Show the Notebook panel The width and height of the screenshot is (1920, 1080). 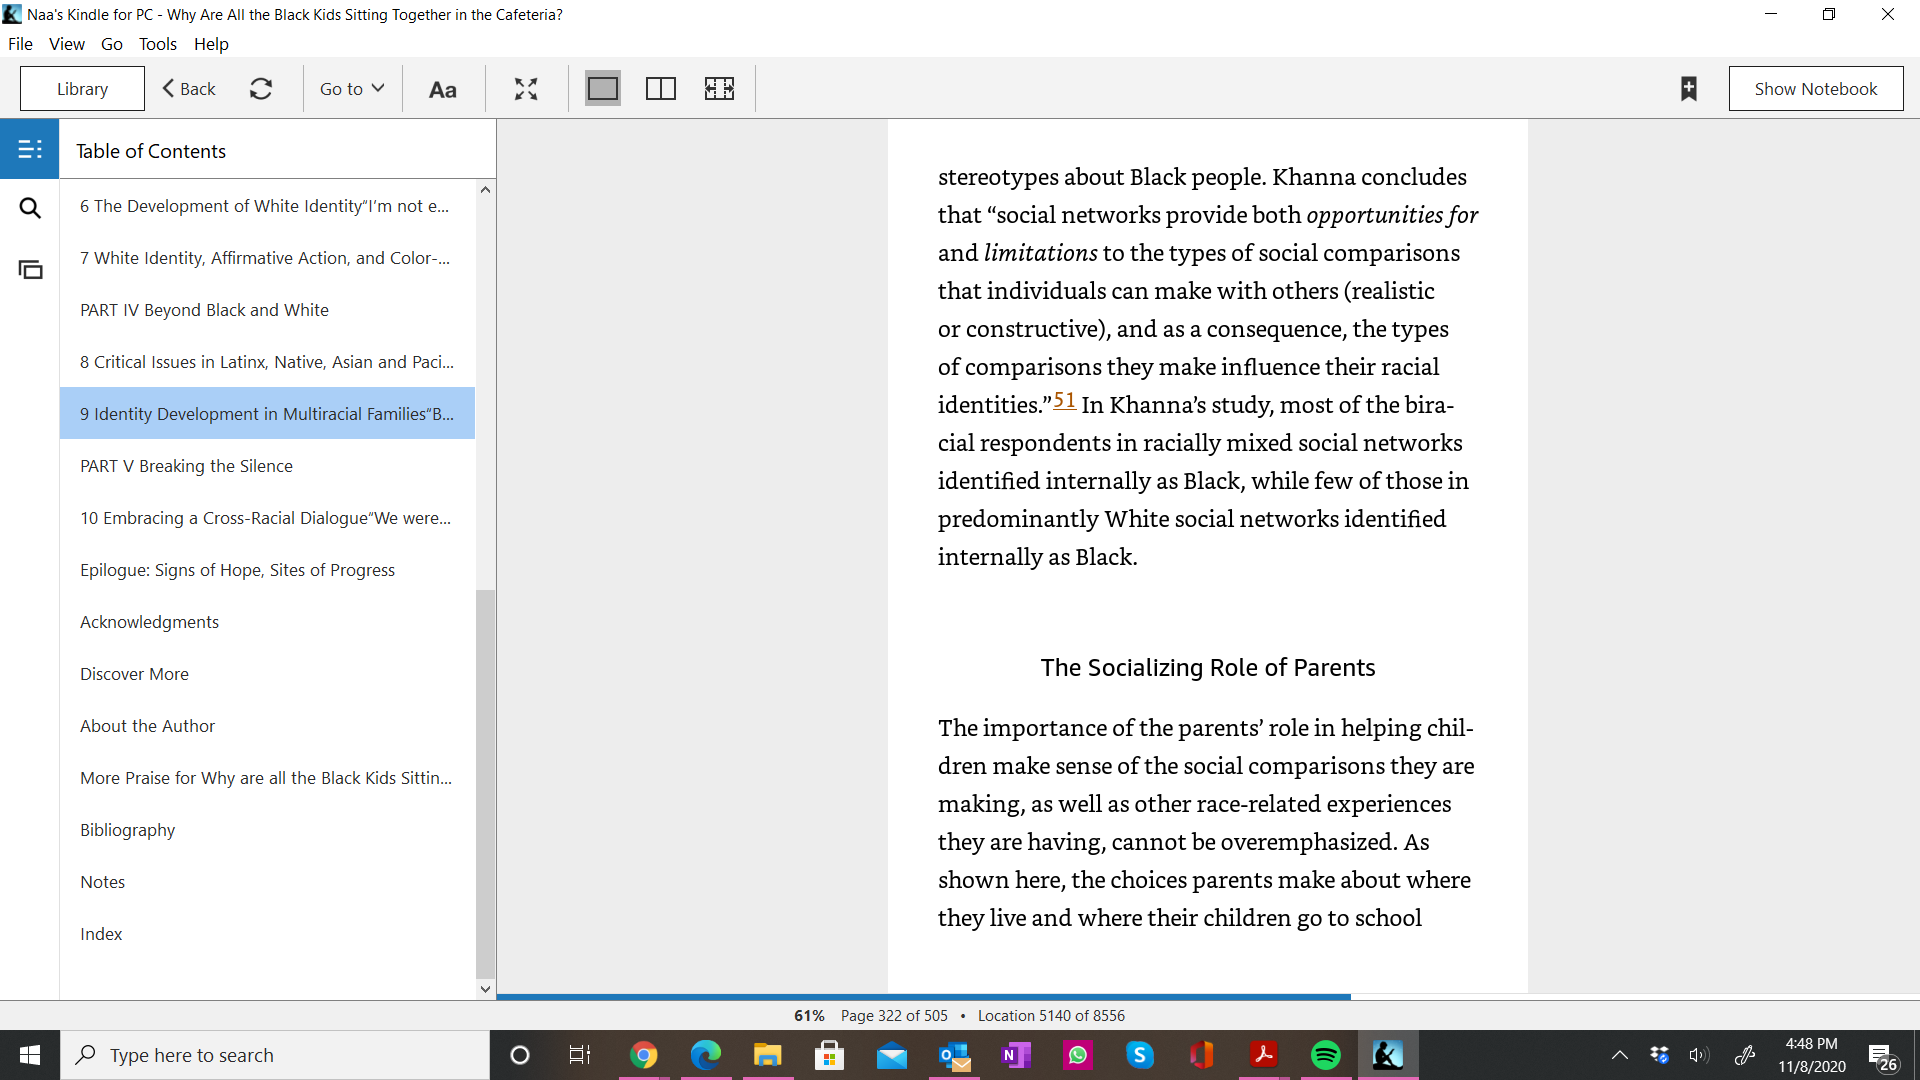[1816, 89]
